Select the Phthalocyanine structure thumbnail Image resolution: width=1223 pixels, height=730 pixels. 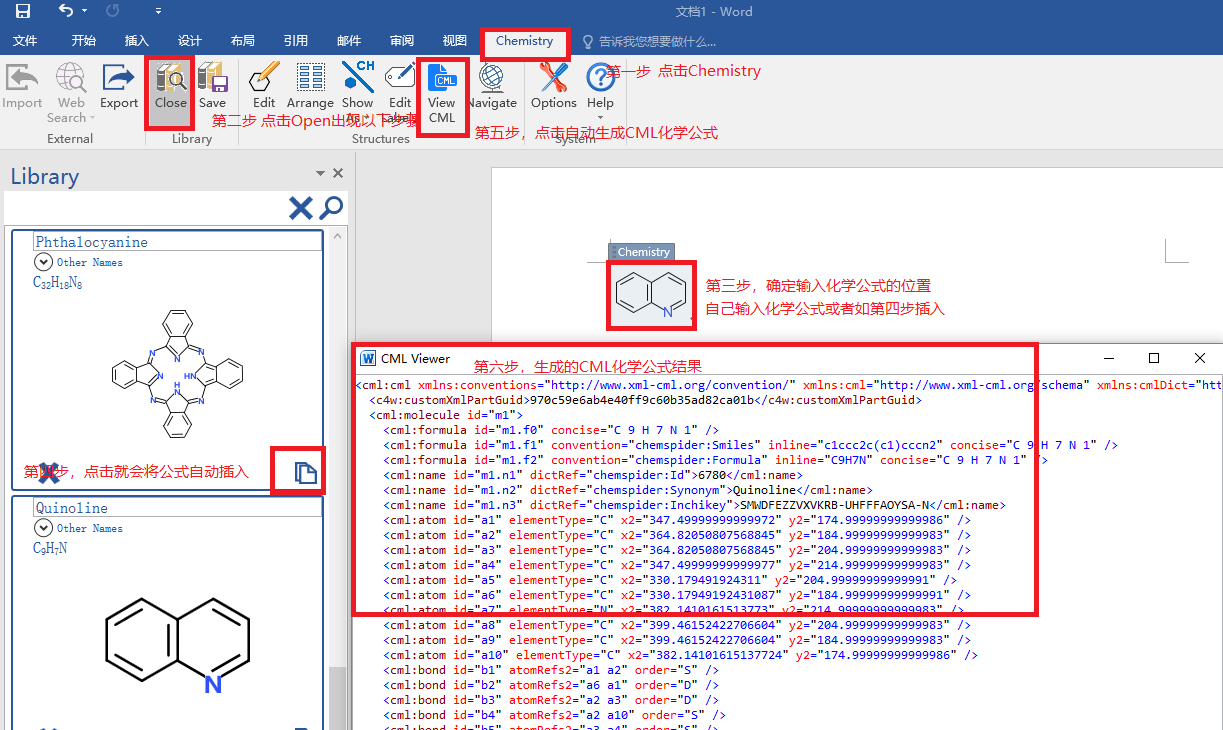click(x=180, y=375)
